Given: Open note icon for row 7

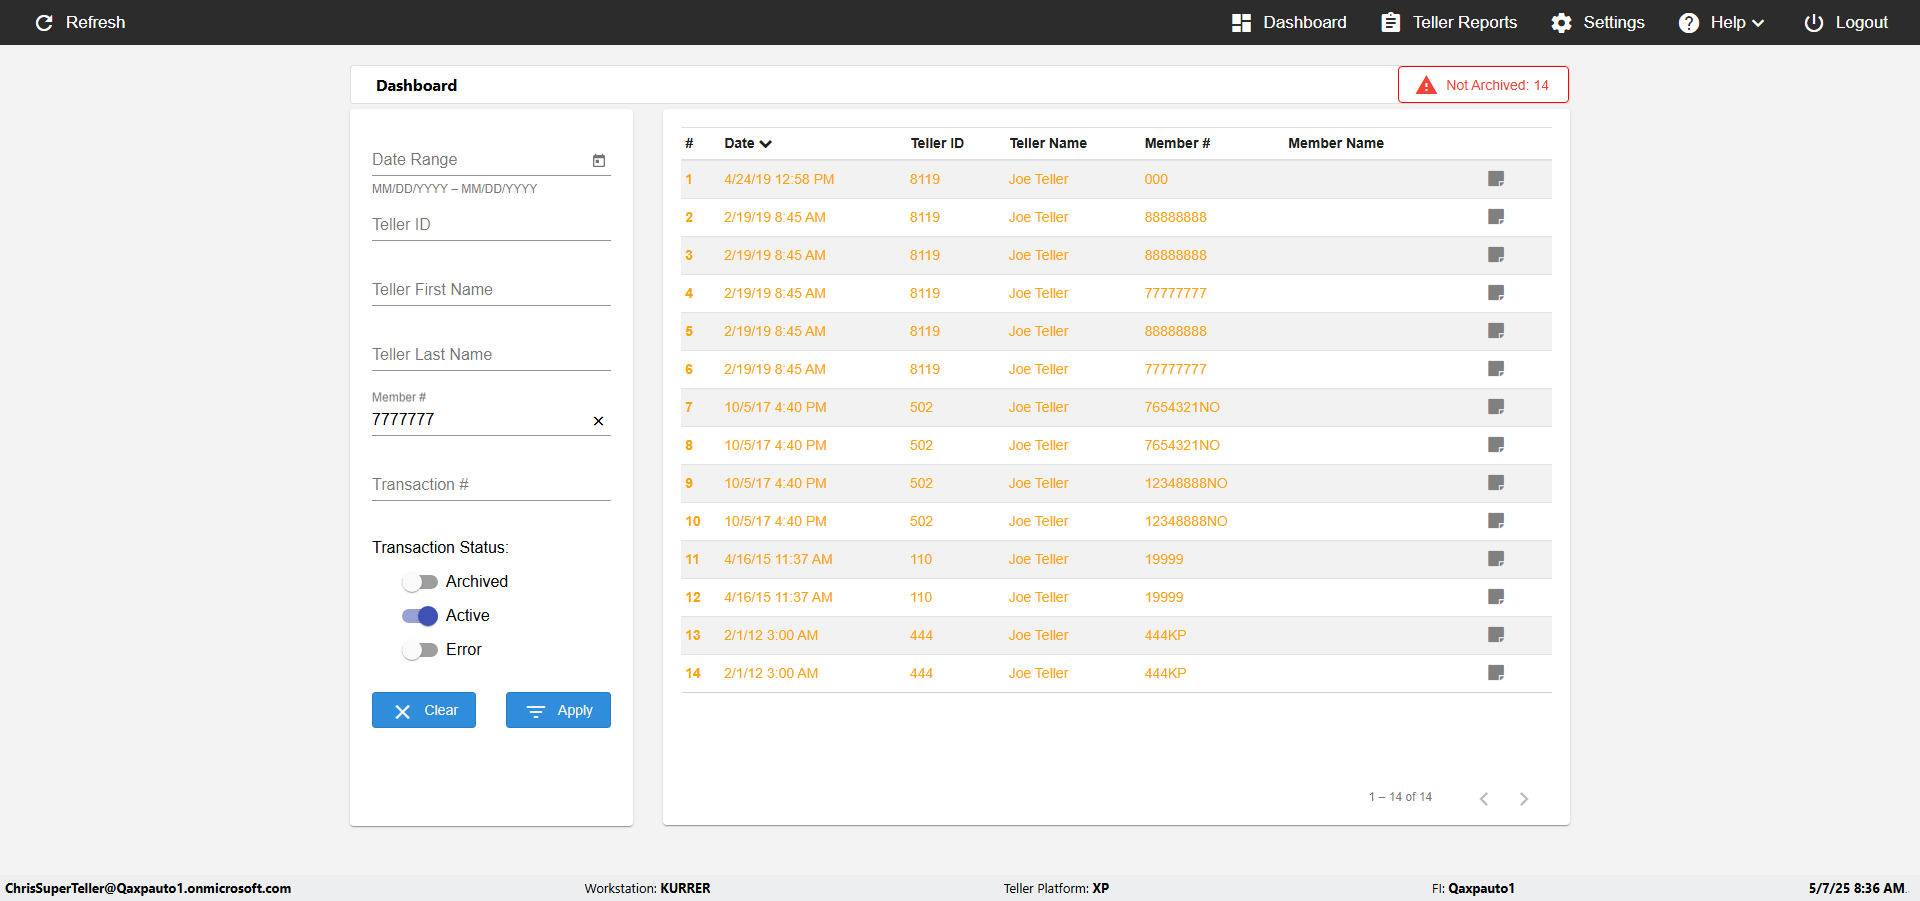Looking at the screenshot, I should 1496,407.
